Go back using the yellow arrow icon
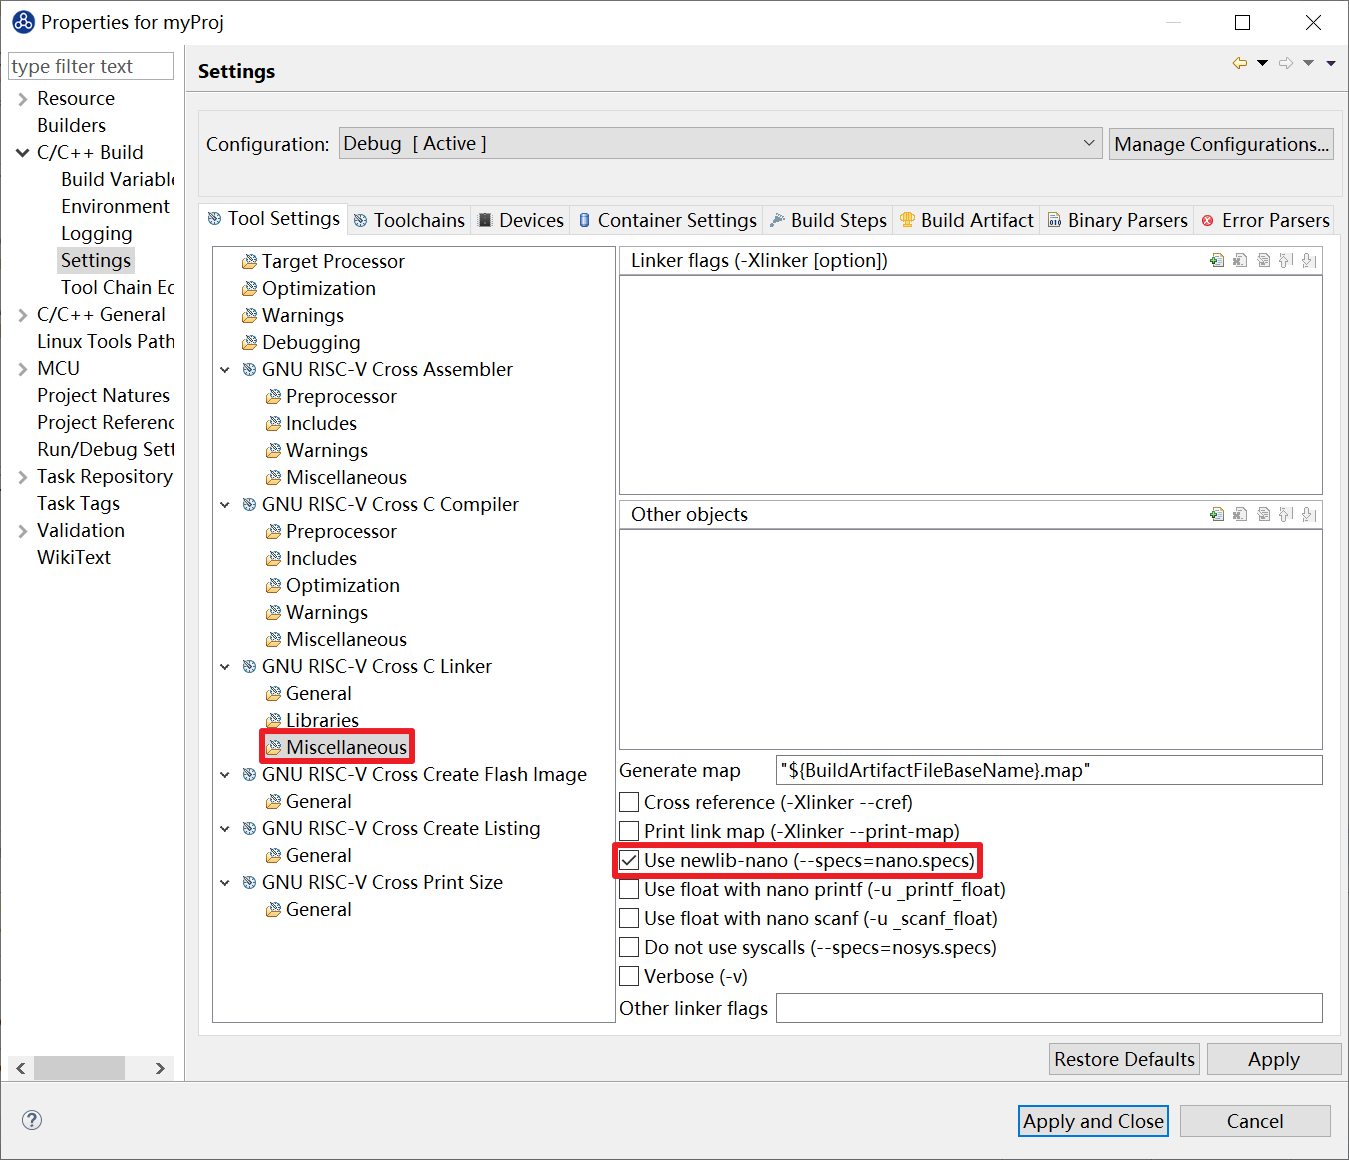The image size is (1349, 1160). (x=1240, y=63)
